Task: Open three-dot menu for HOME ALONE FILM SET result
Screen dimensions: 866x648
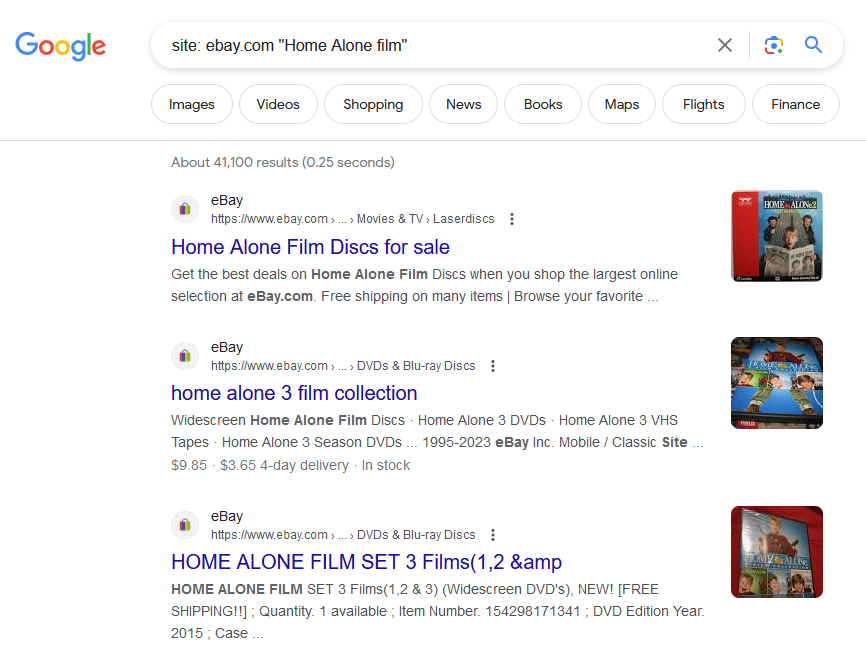Action: click(493, 535)
